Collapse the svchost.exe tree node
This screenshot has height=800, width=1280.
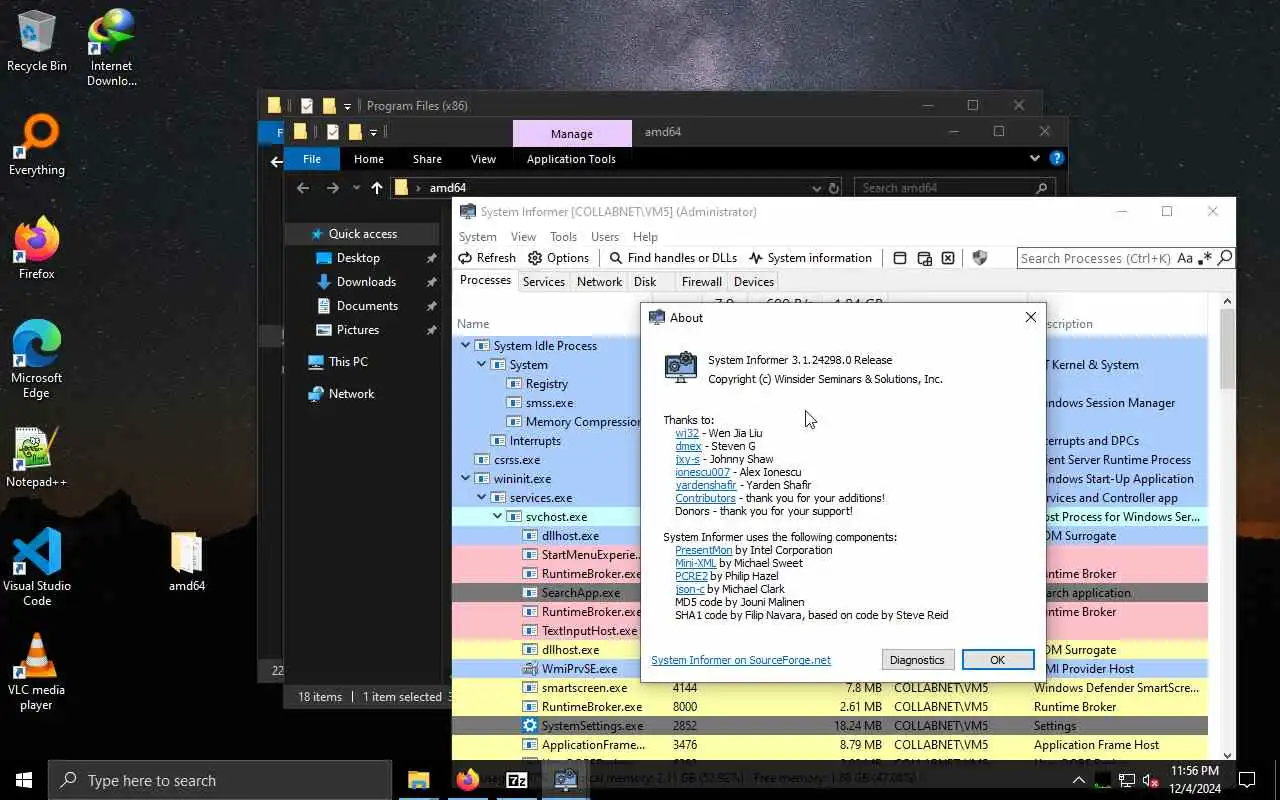tap(497, 516)
